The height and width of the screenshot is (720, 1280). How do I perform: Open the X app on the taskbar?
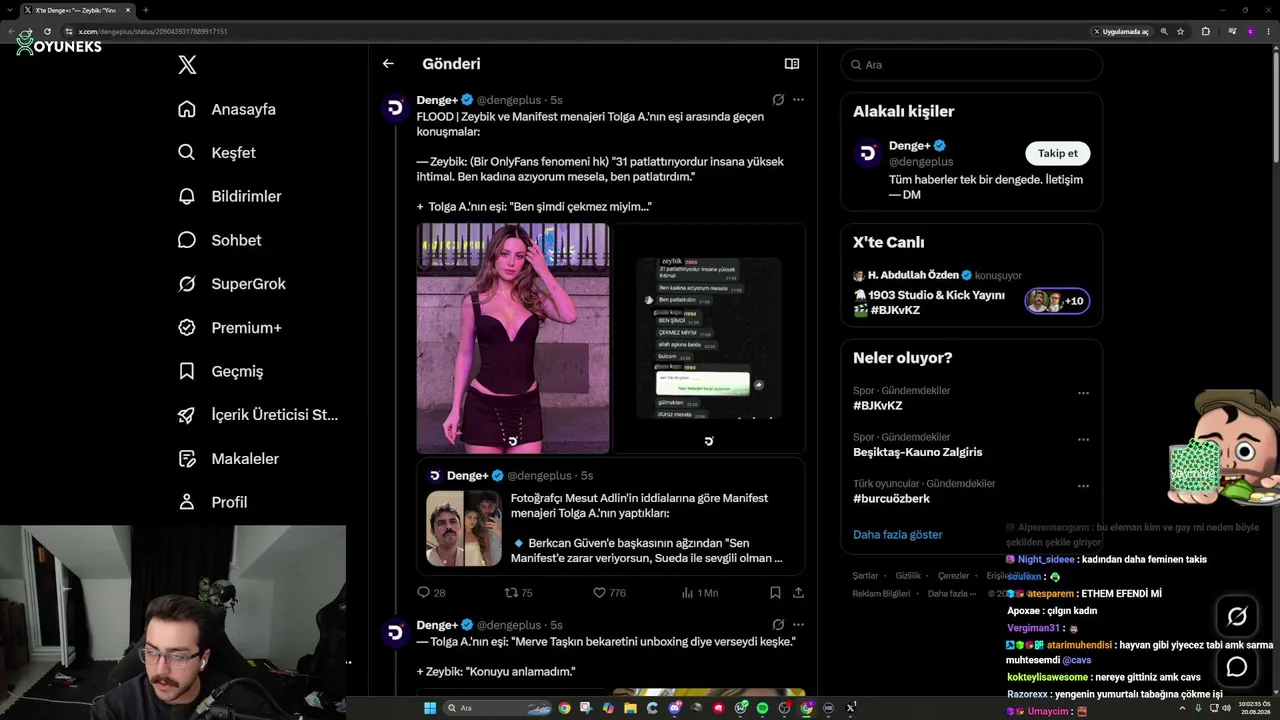[851, 708]
